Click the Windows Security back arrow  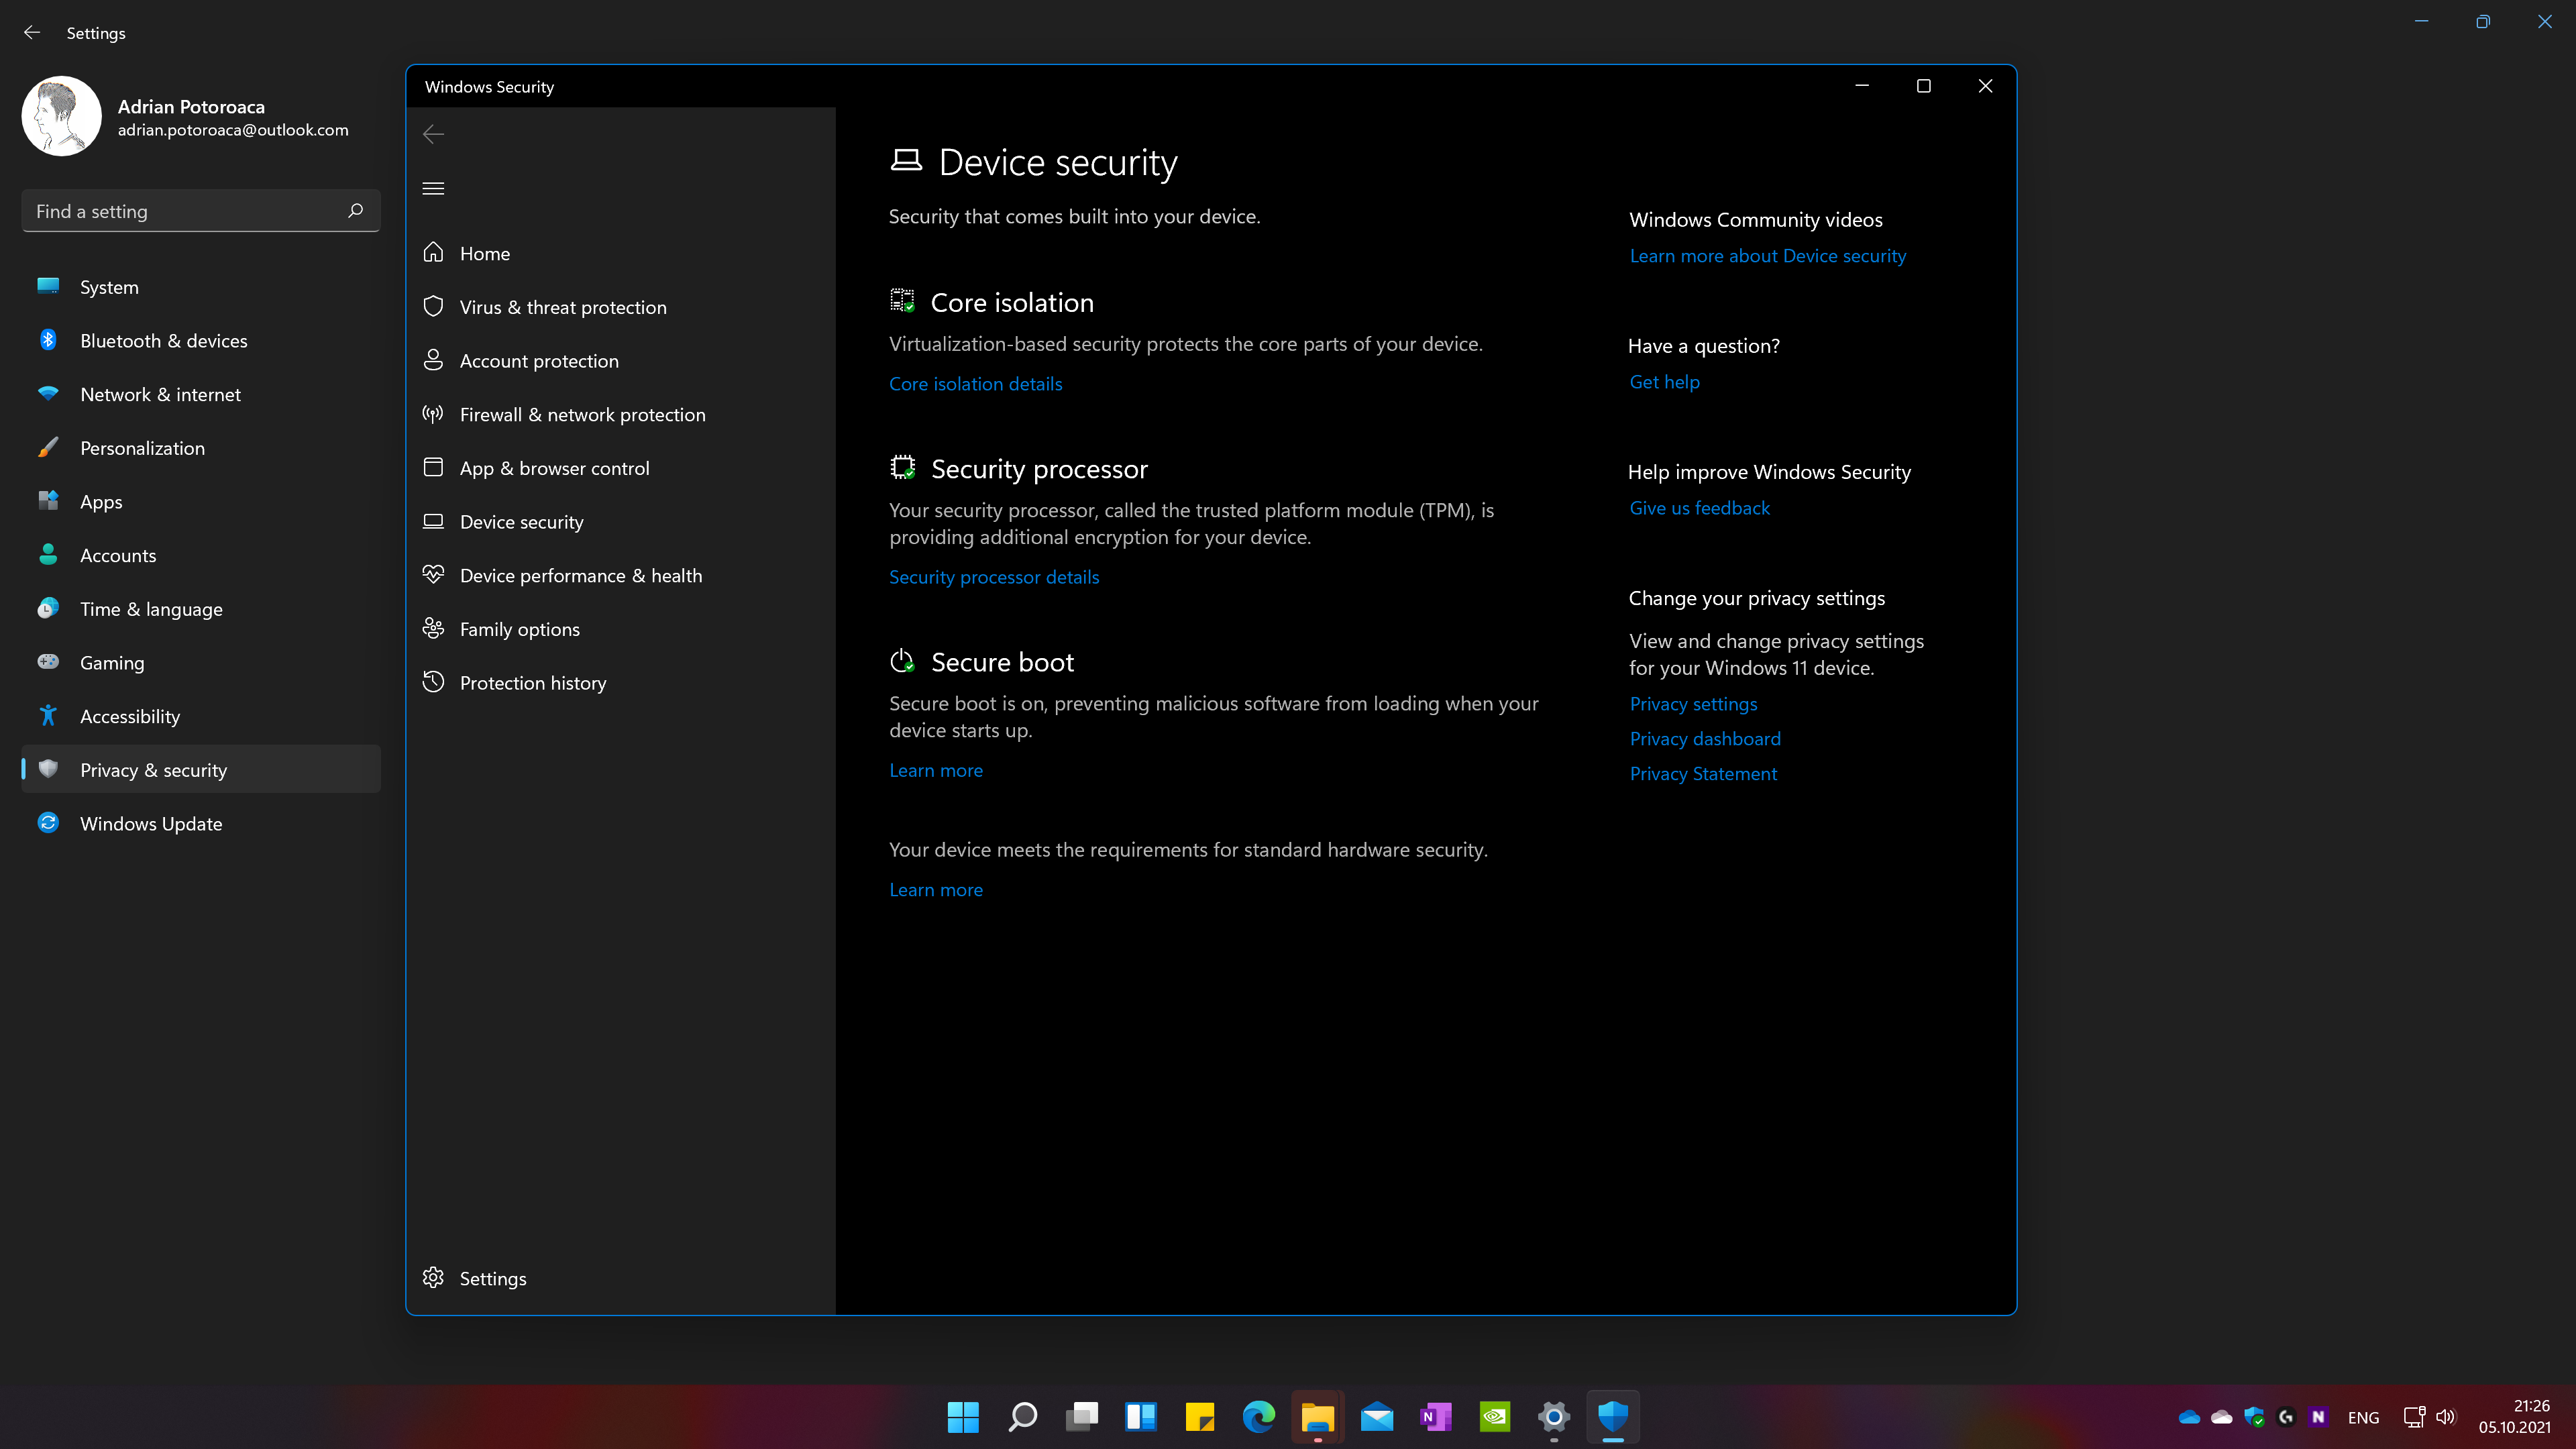[433, 134]
